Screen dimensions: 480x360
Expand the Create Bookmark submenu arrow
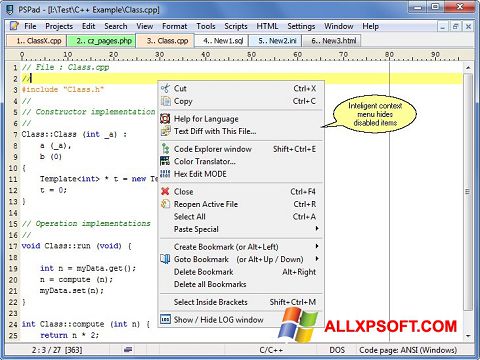pyautogui.click(x=317, y=246)
